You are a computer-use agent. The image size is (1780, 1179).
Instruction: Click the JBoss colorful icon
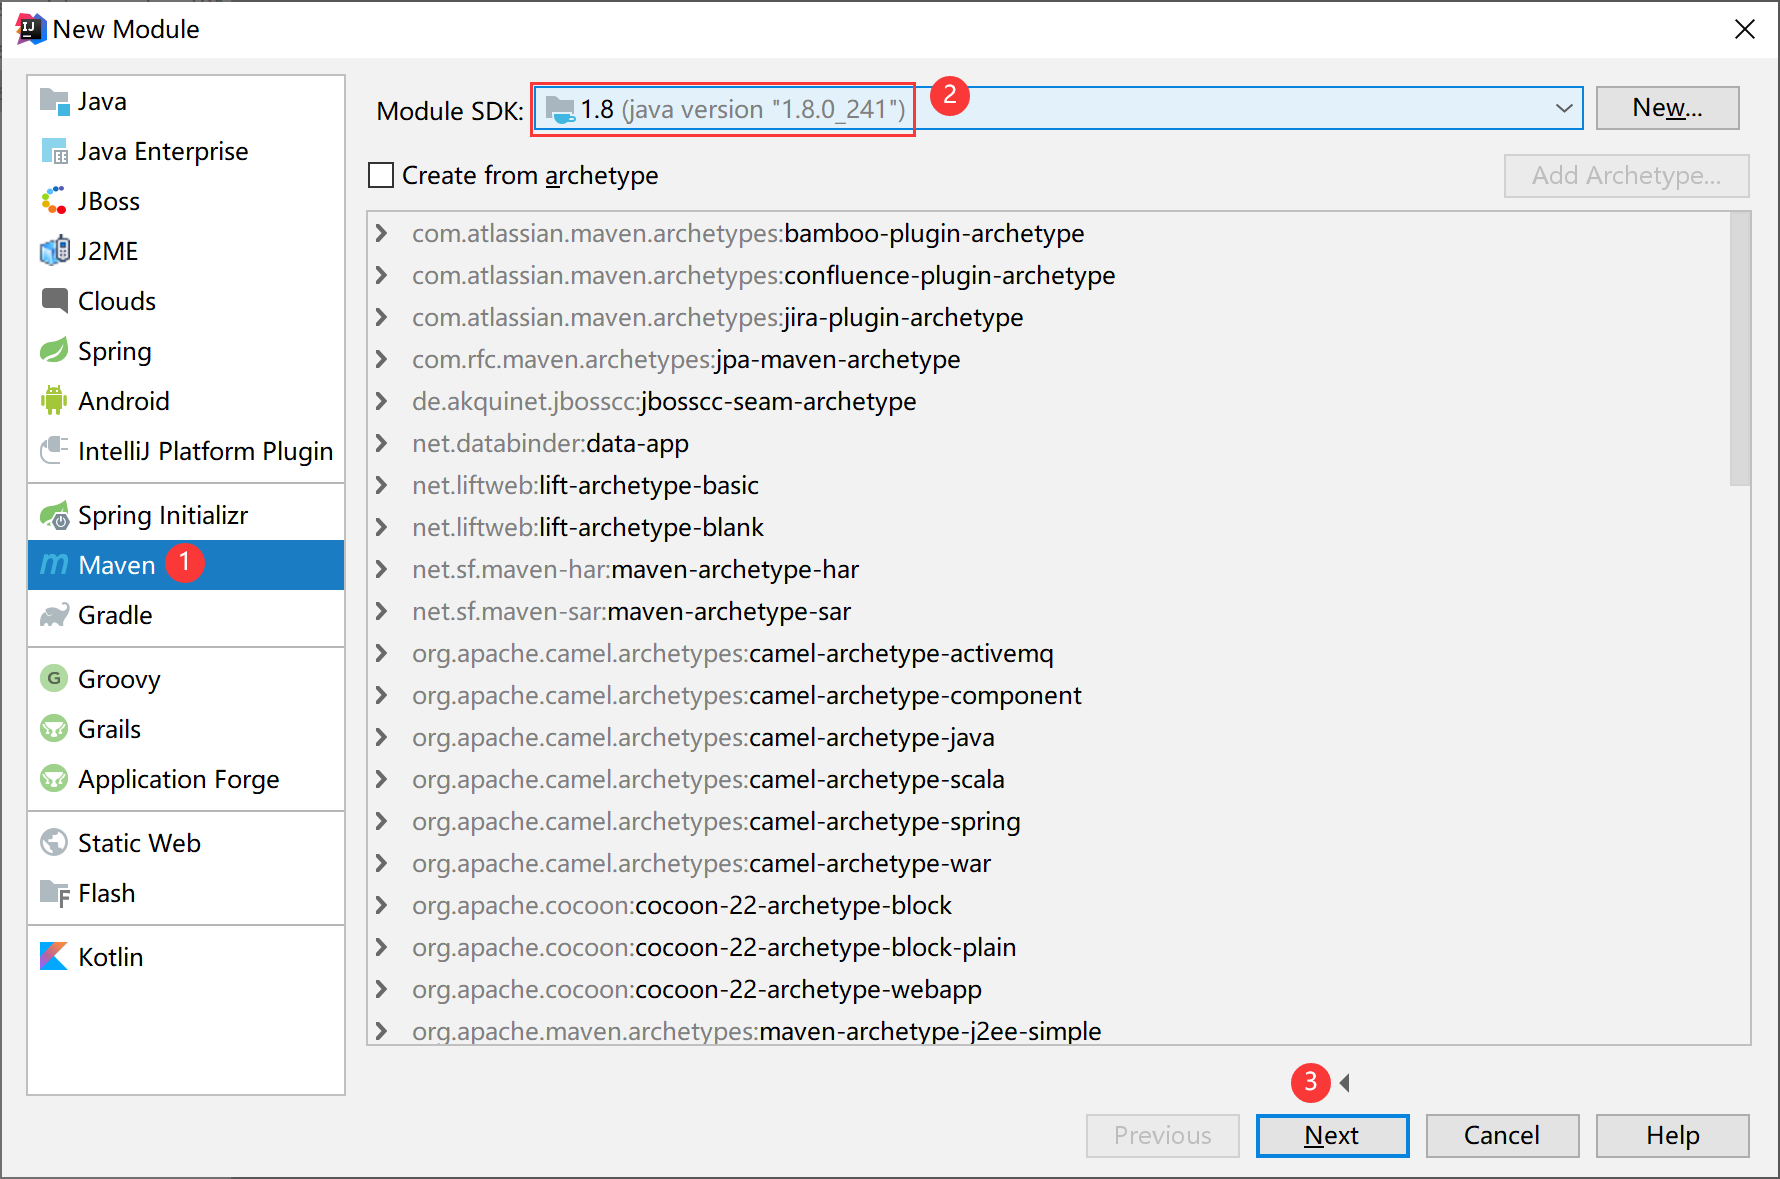(x=53, y=201)
